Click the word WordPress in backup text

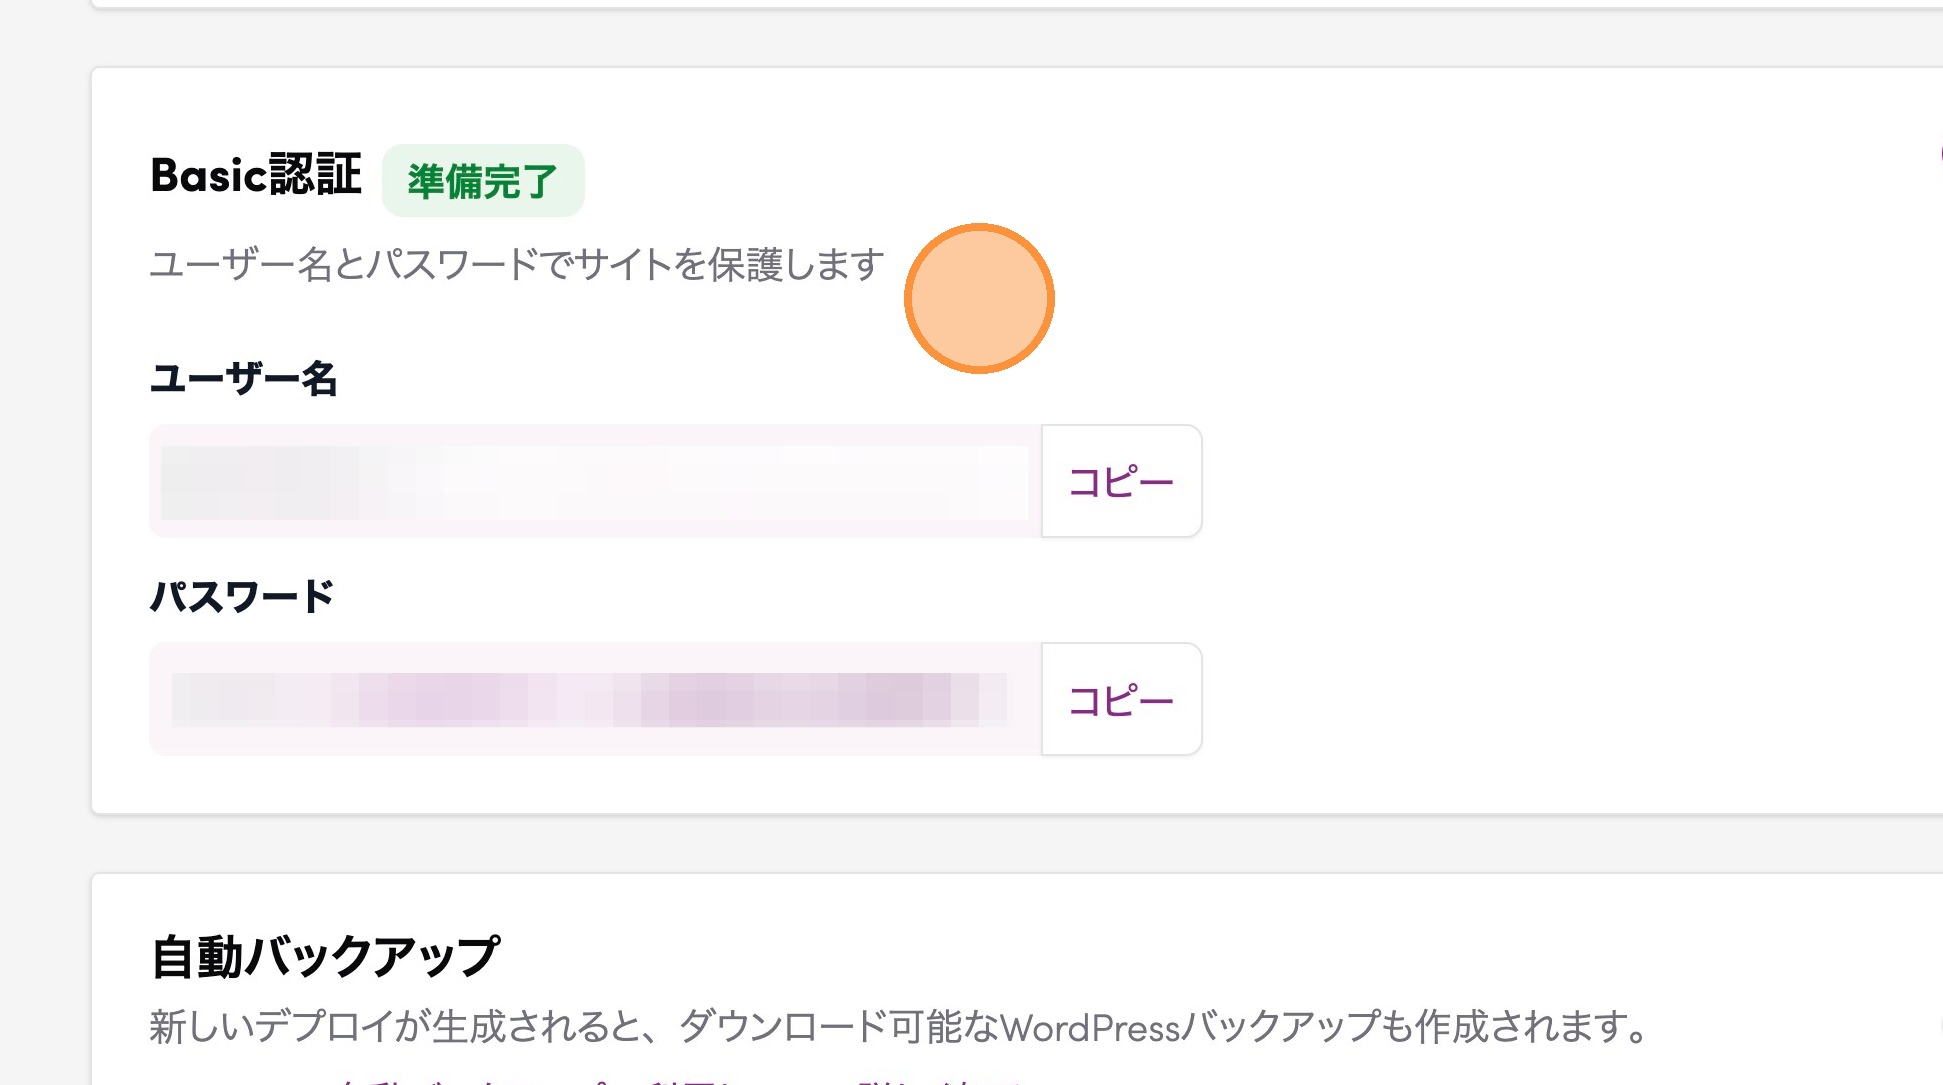click(1090, 1028)
